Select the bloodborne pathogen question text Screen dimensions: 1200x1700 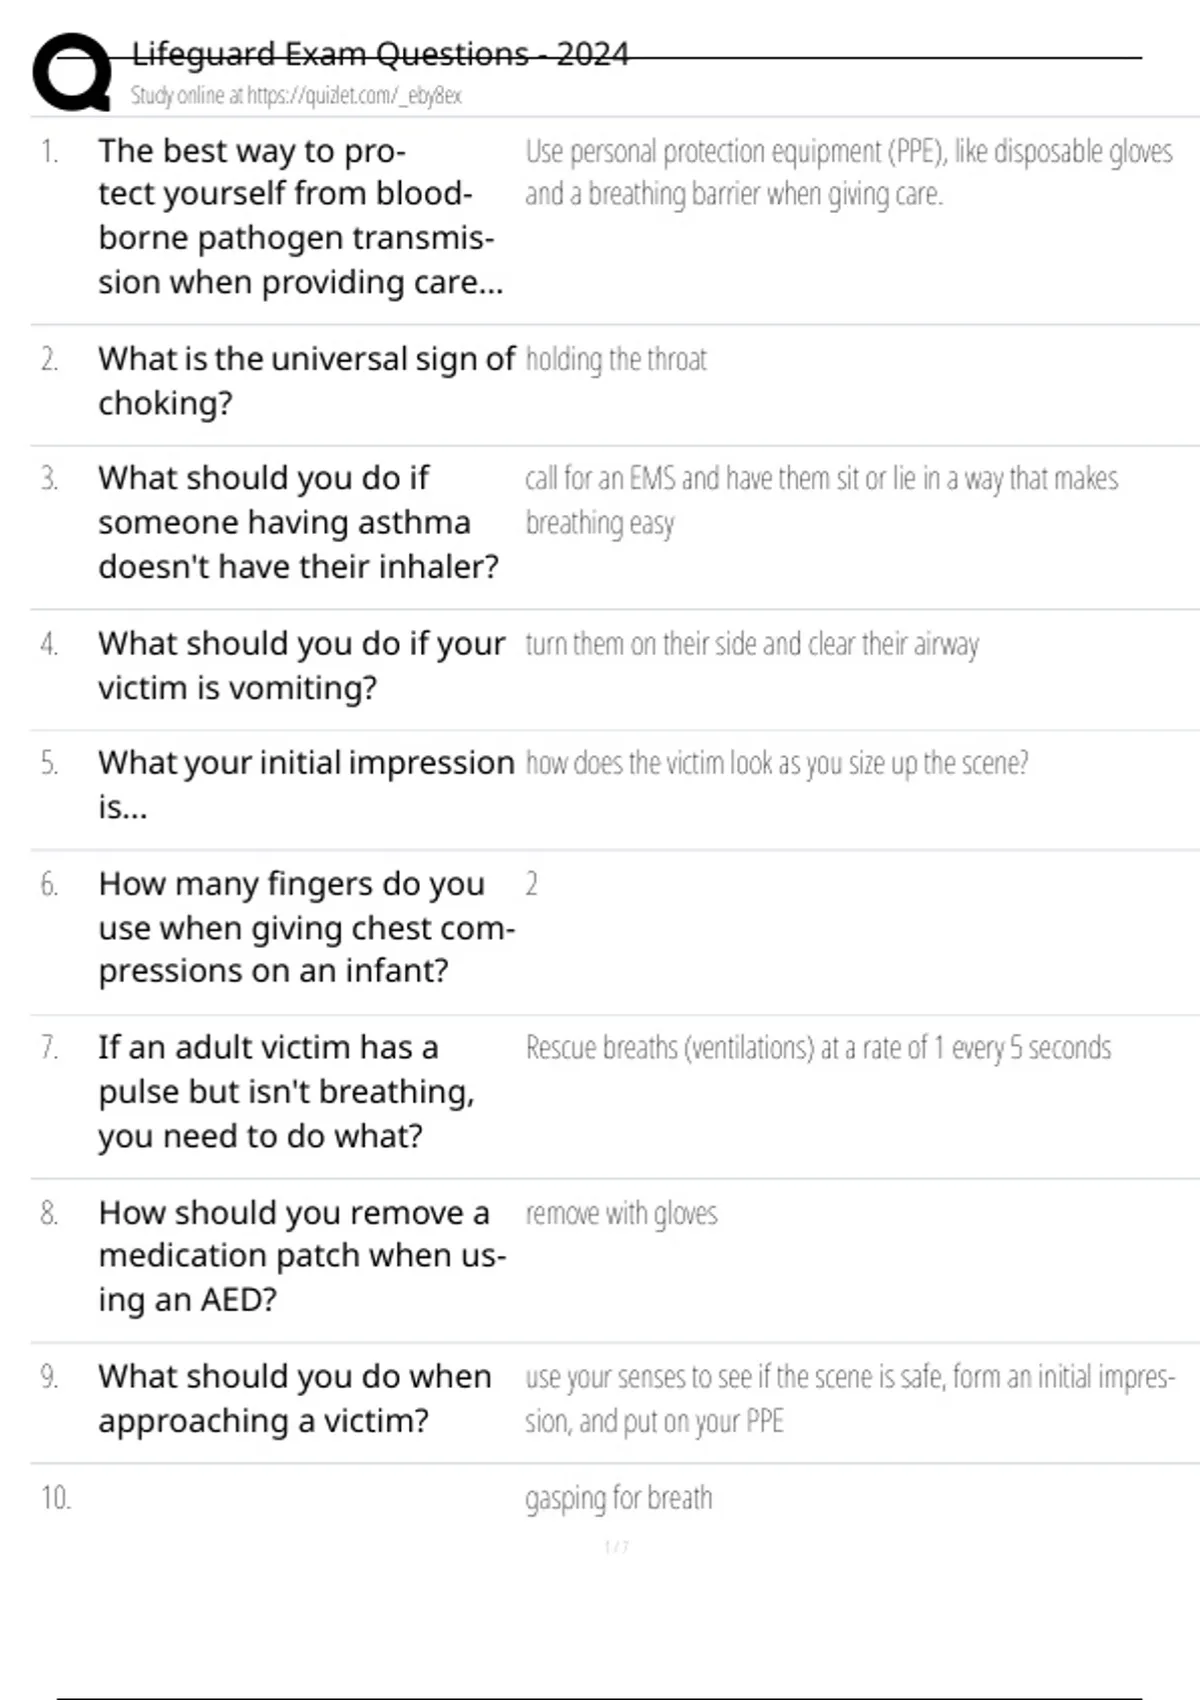click(300, 216)
